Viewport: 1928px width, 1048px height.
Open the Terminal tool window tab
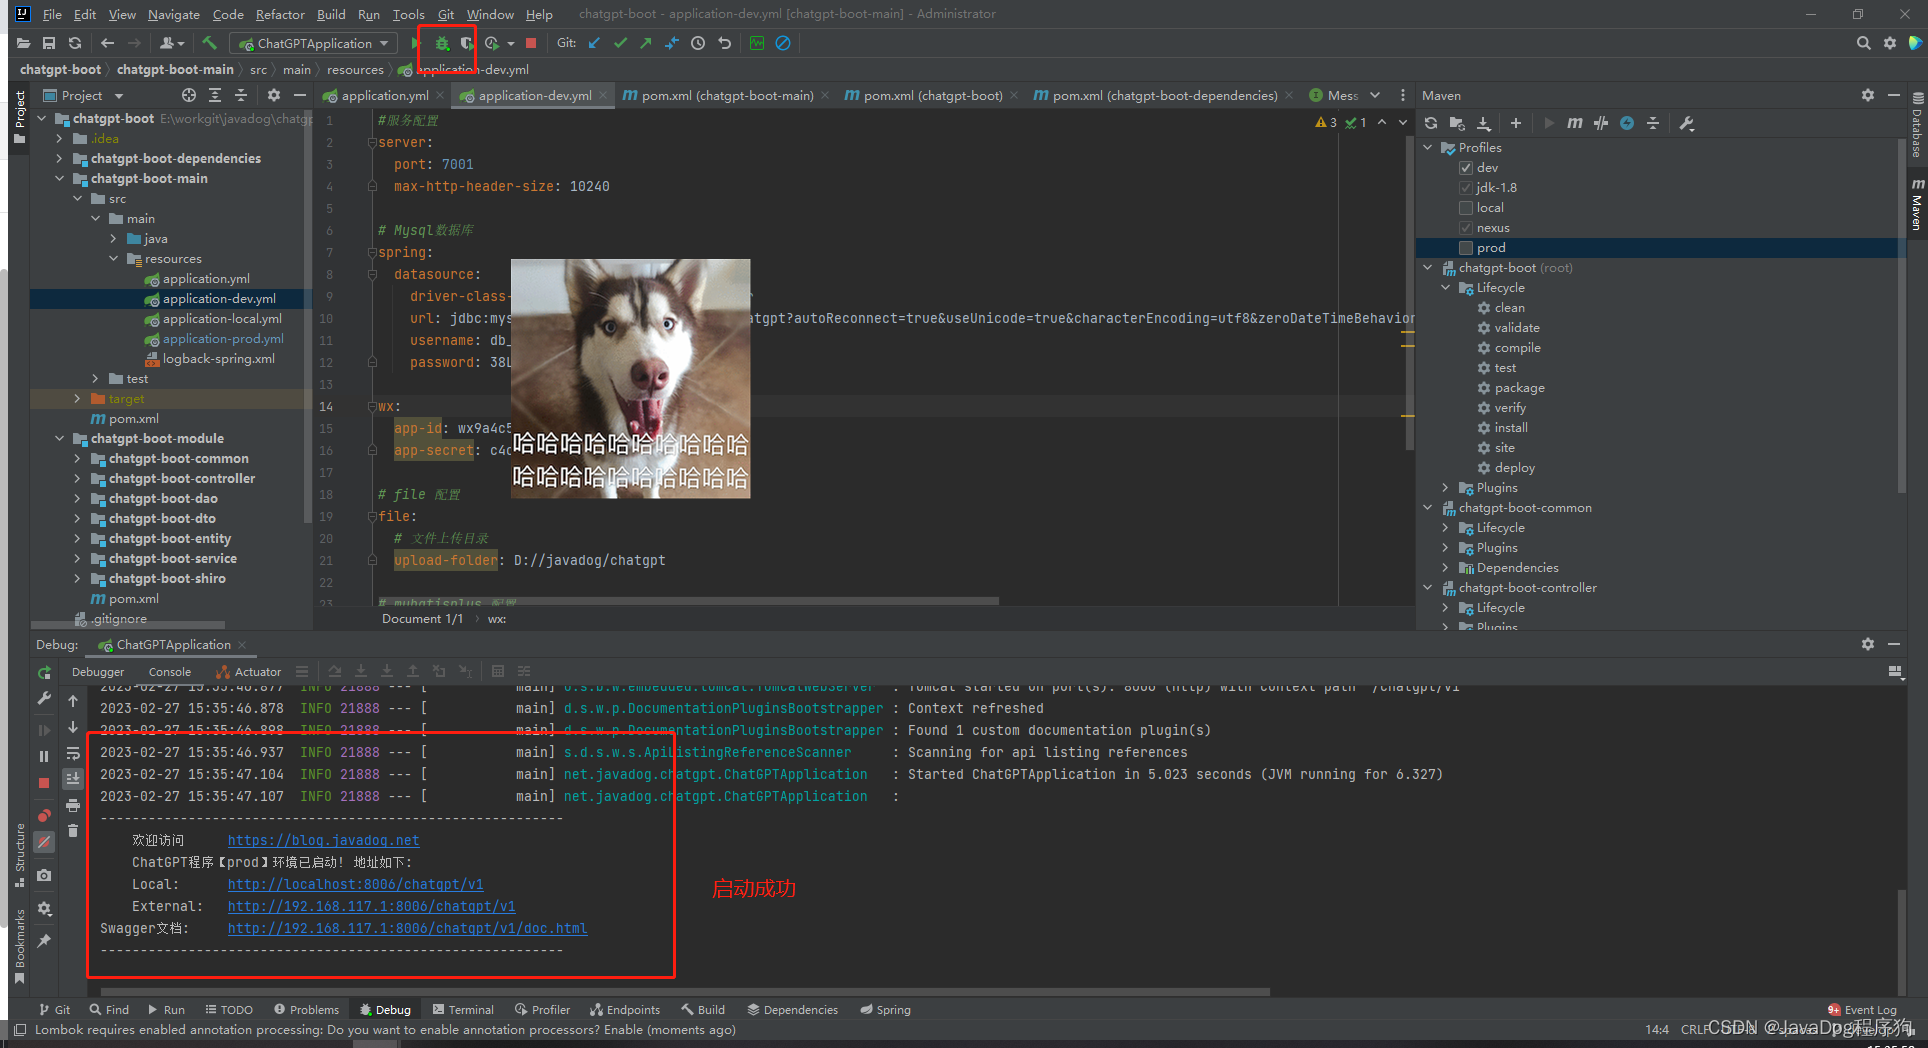[x=463, y=1010]
